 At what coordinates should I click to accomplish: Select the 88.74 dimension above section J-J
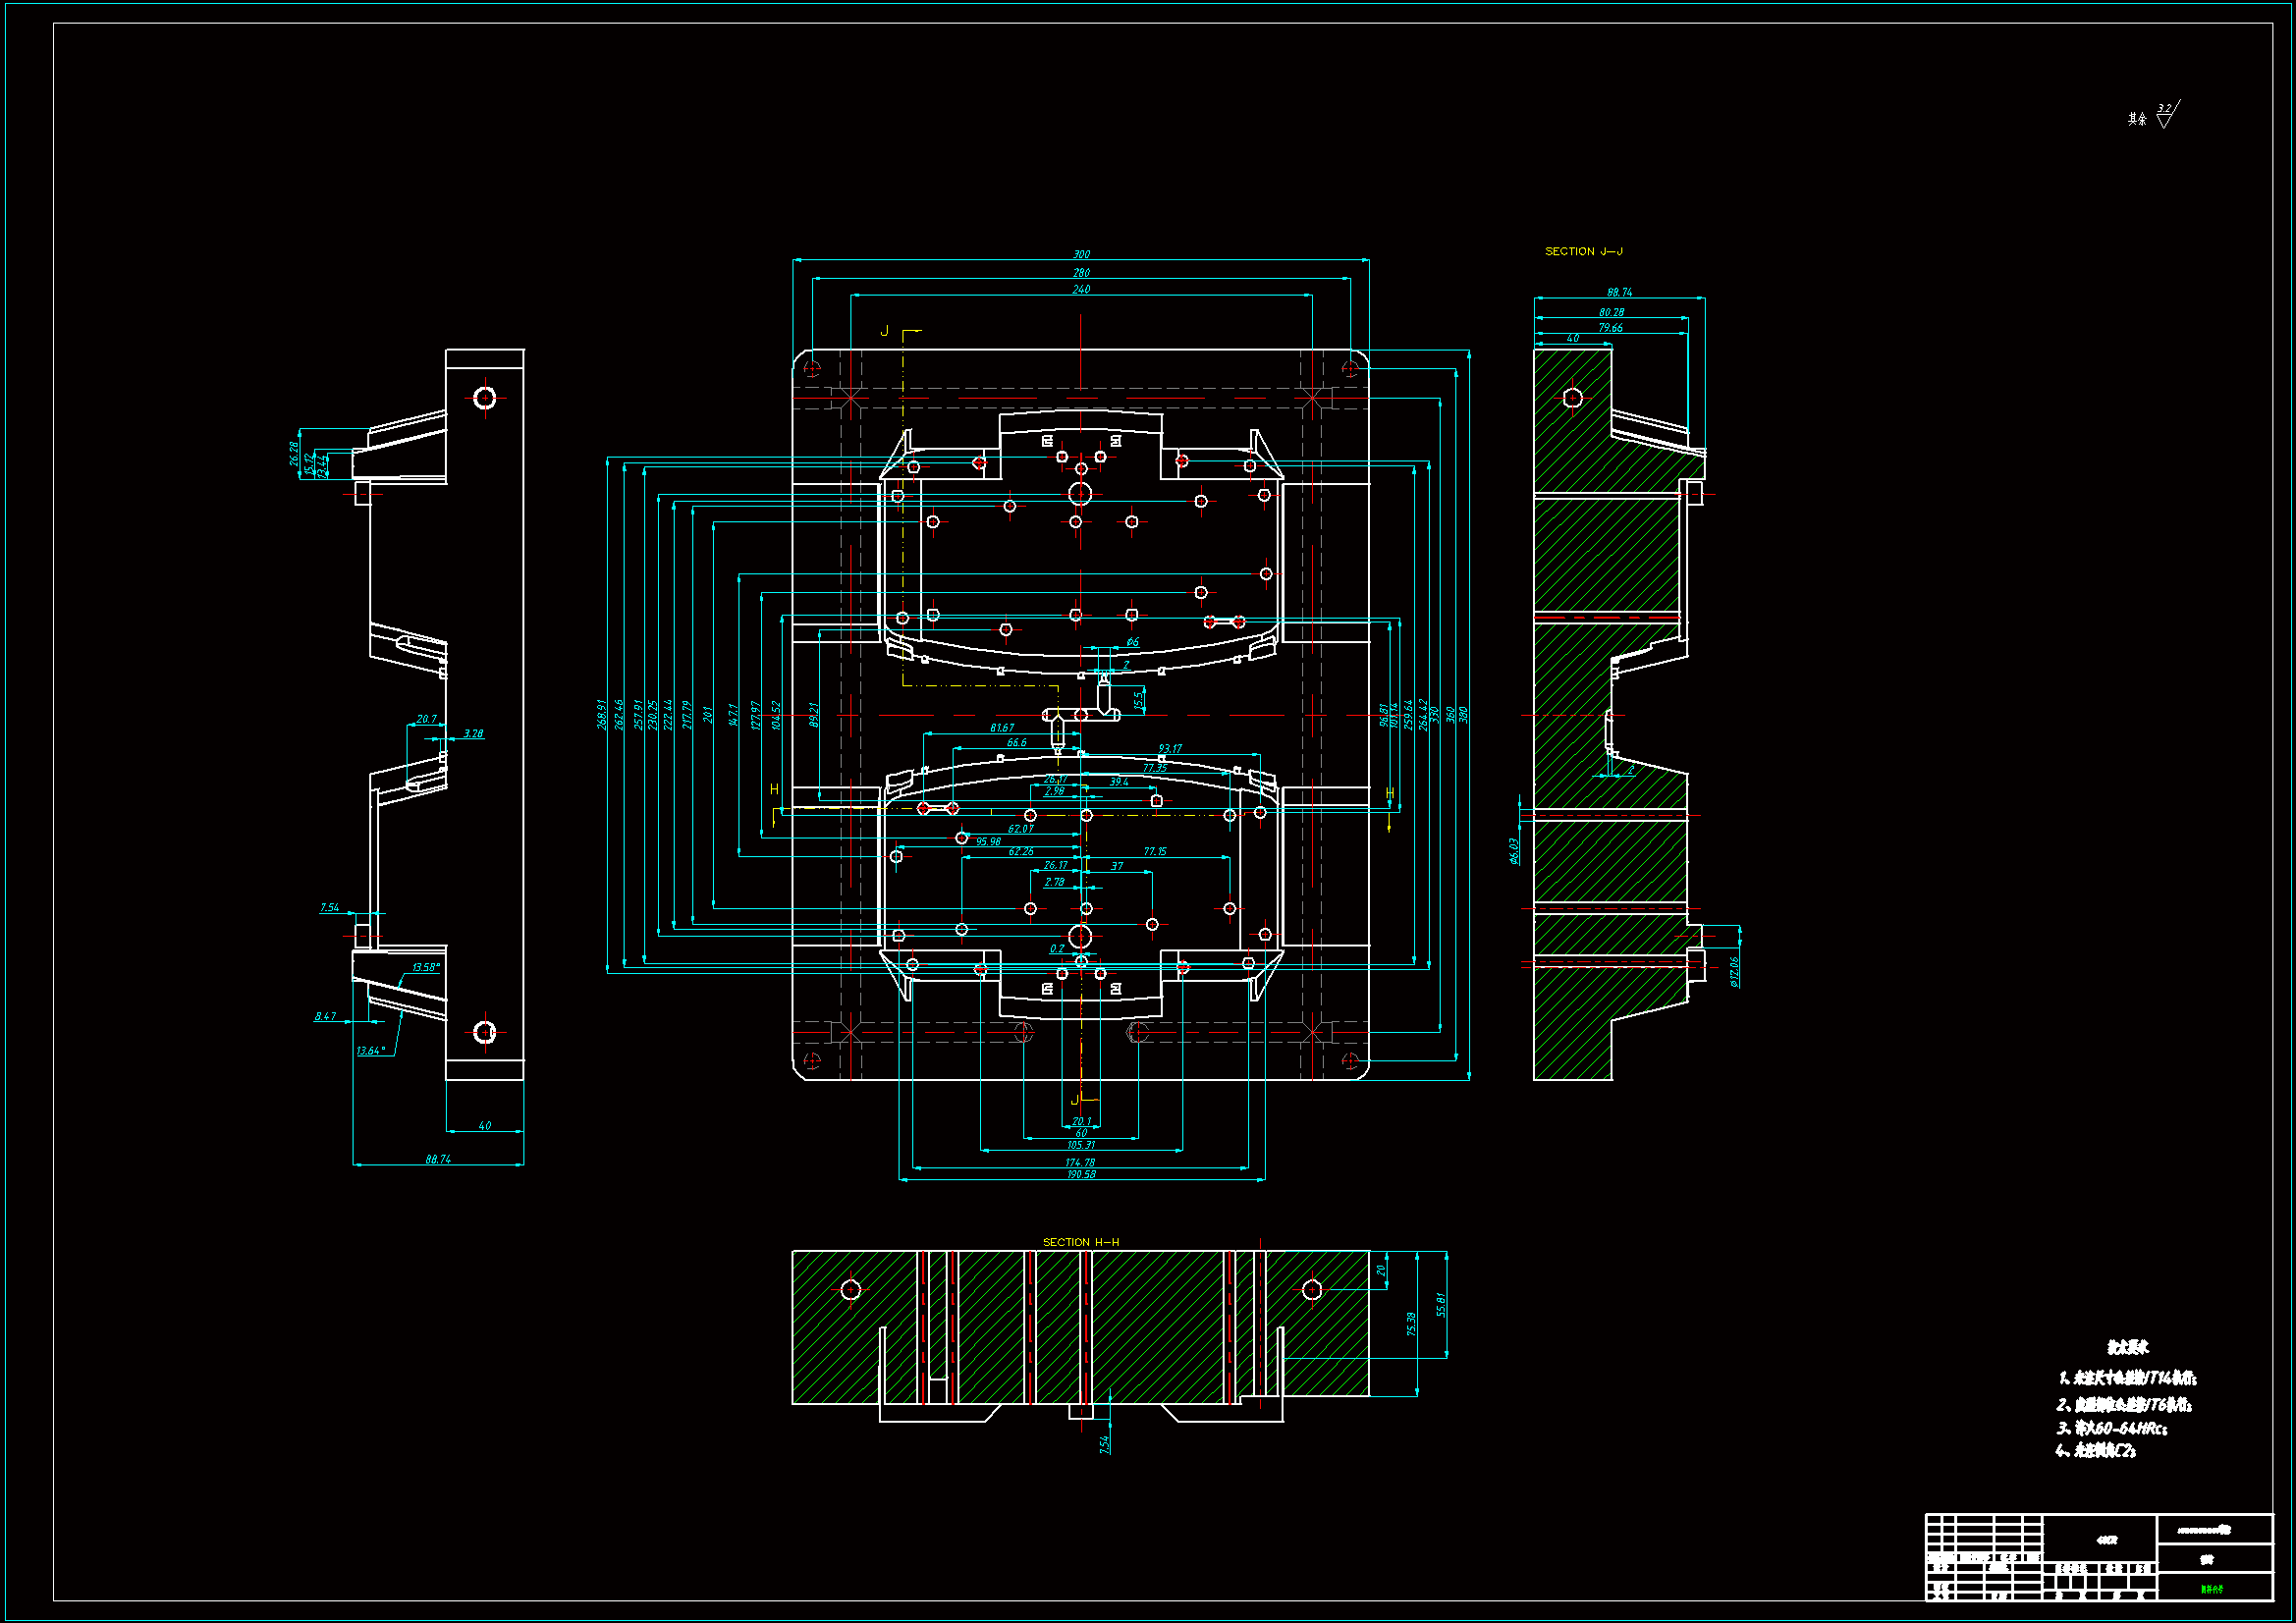[x=1619, y=292]
